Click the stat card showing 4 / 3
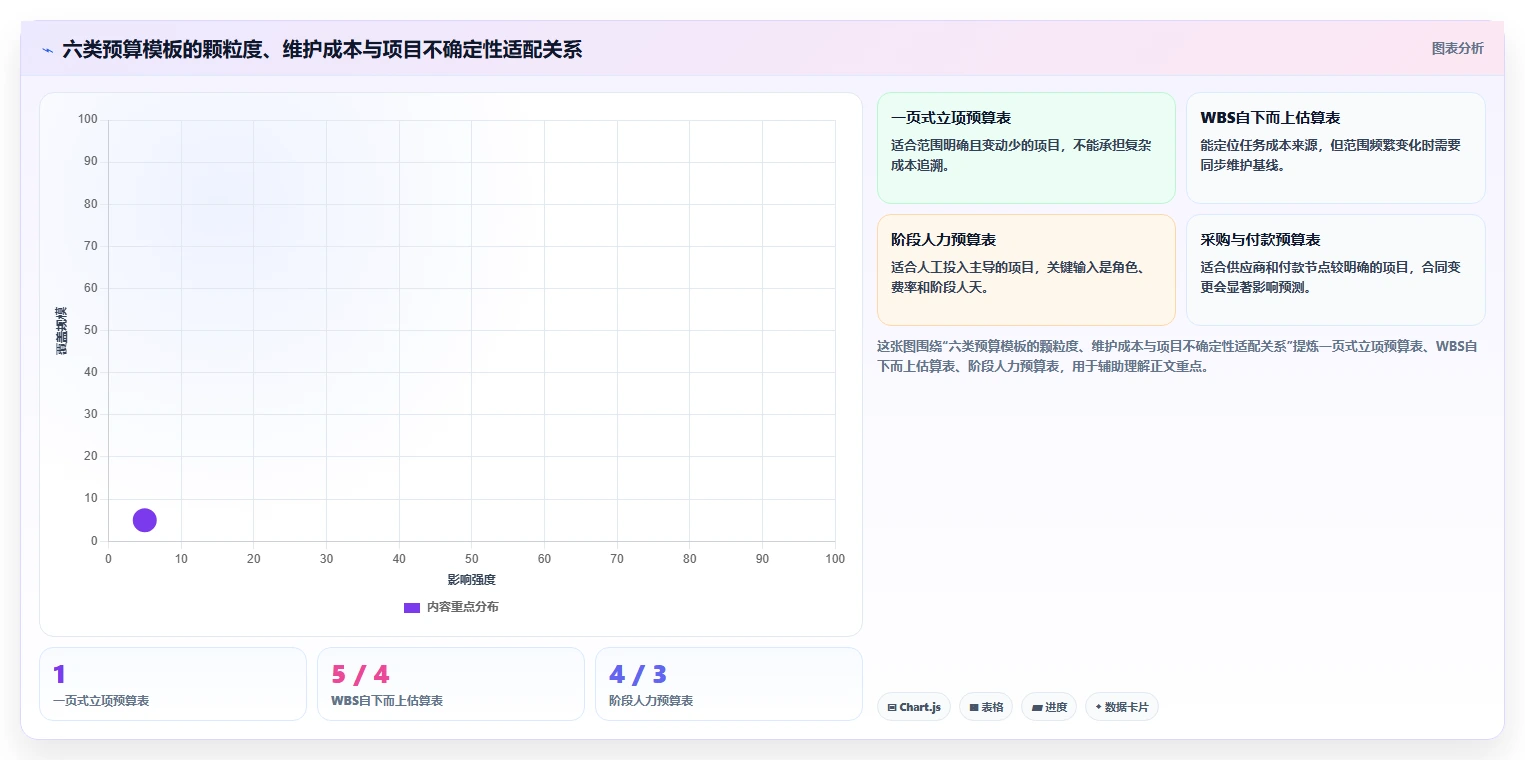This screenshot has width=1525, height=760. (728, 684)
